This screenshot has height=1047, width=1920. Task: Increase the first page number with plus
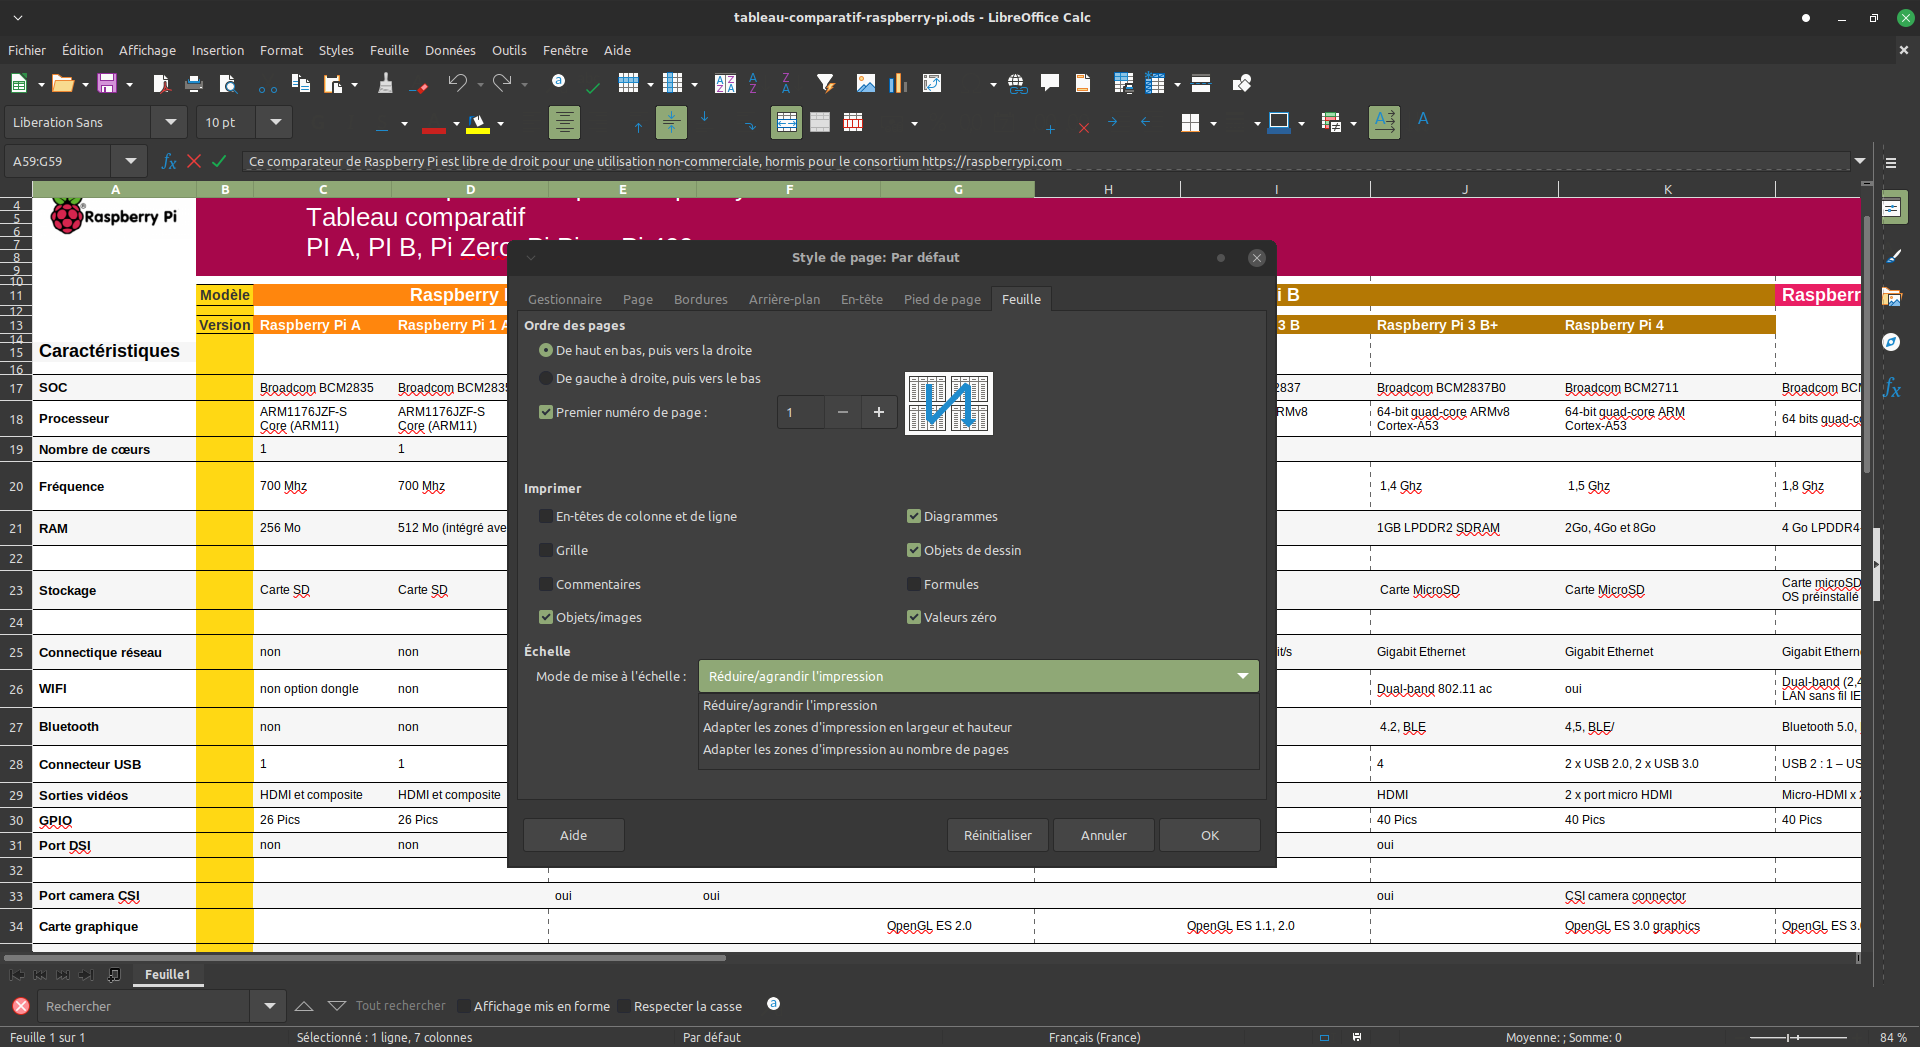click(x=879, y=412)
